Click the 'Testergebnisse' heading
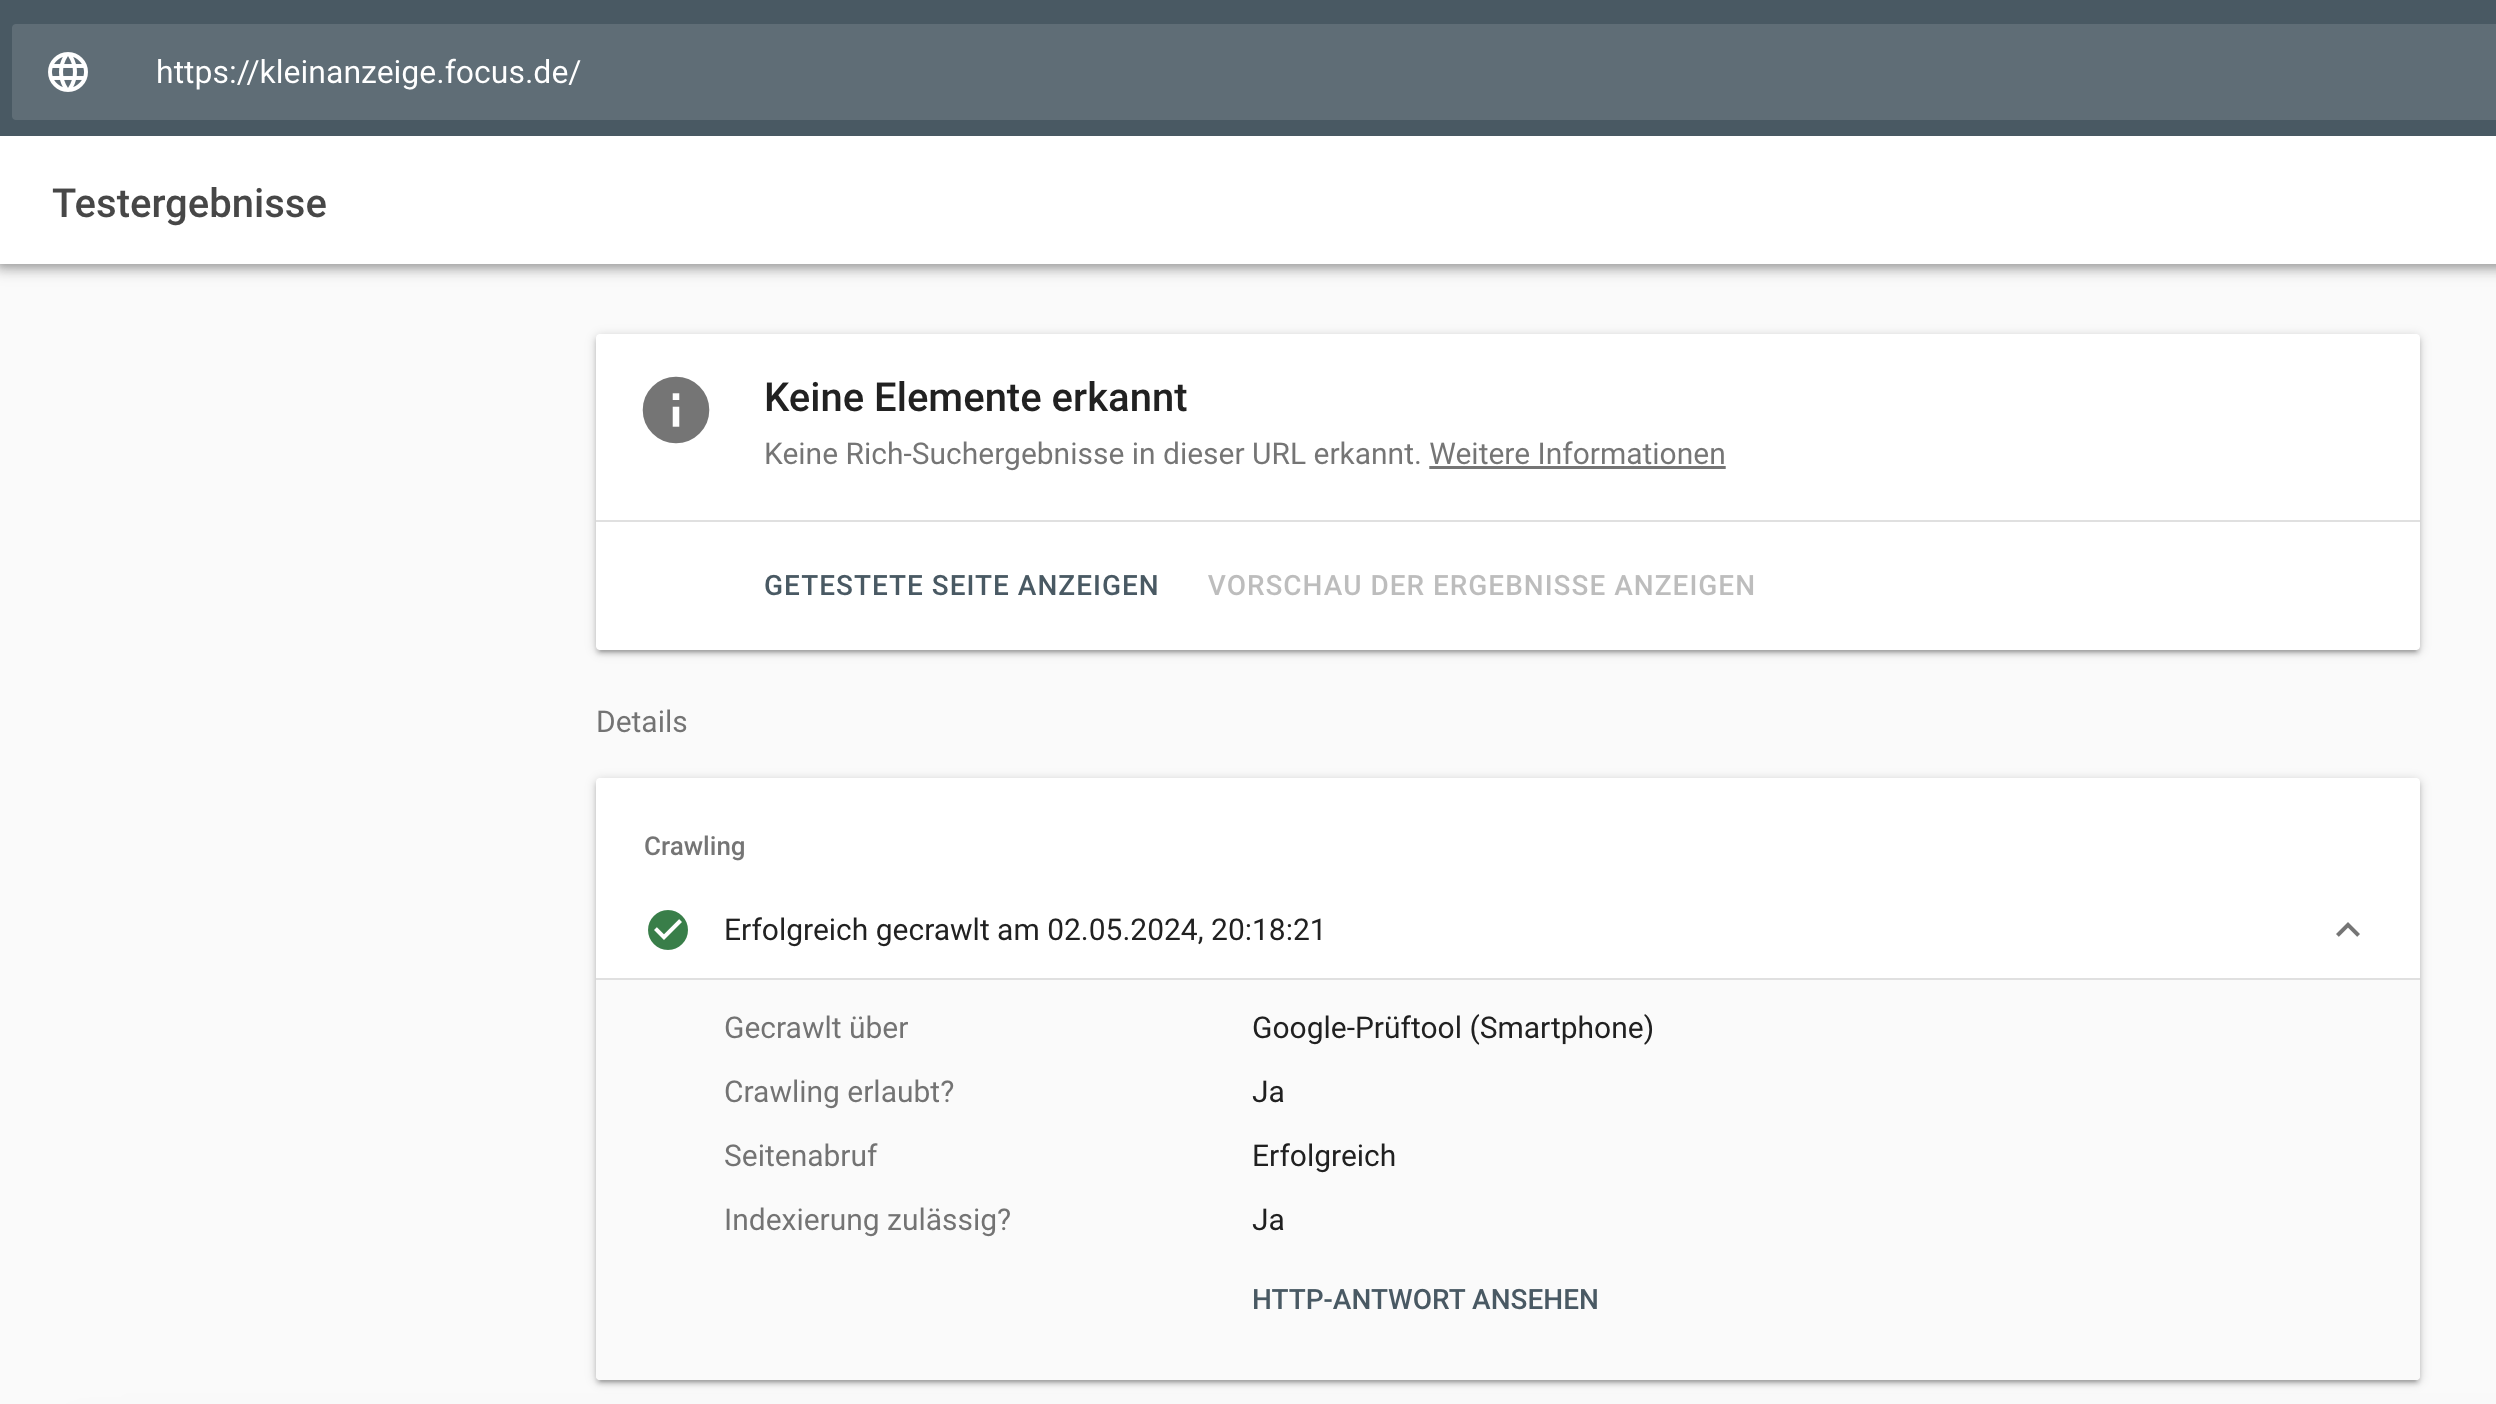The image size is (2496, 1404). pos(188,201)
